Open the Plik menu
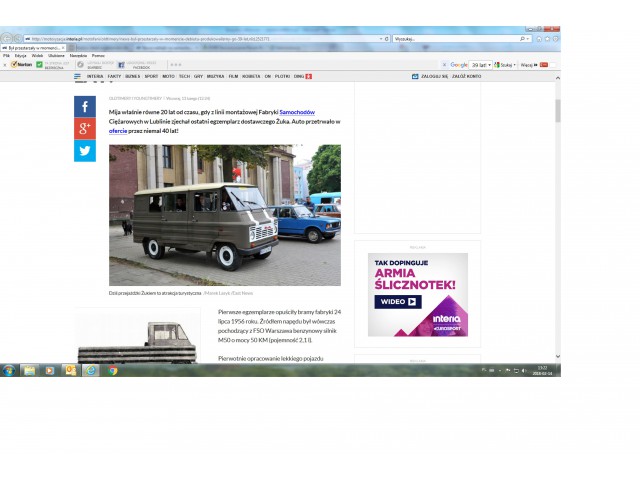 click(6, 55)
